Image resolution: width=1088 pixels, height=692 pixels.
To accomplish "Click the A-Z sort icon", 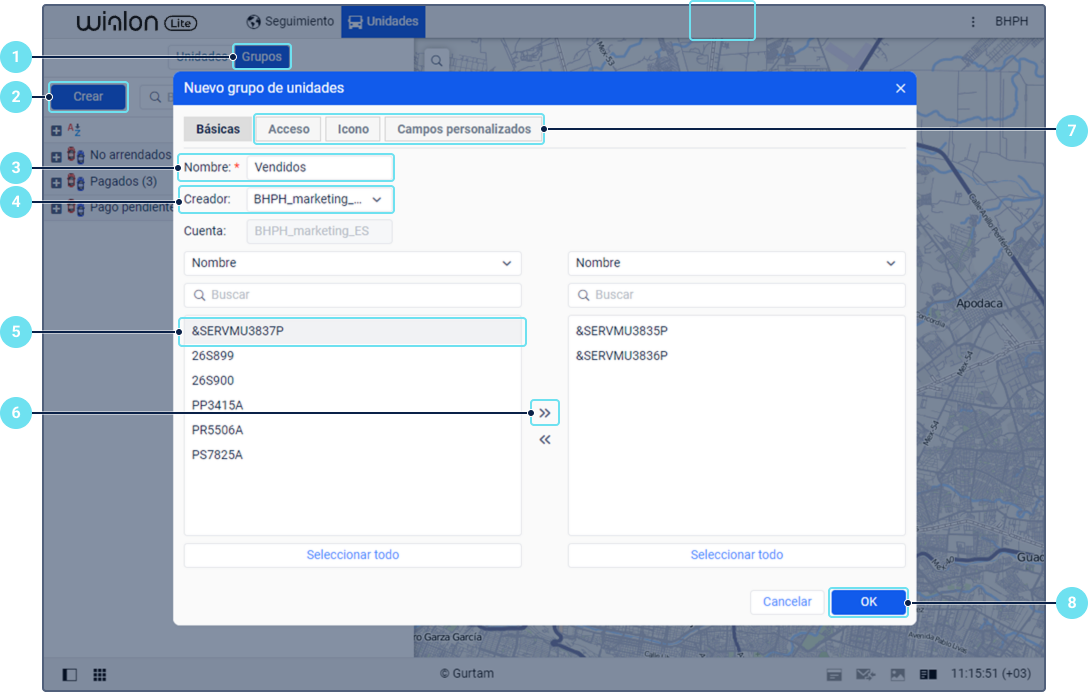I will point(74,130).
